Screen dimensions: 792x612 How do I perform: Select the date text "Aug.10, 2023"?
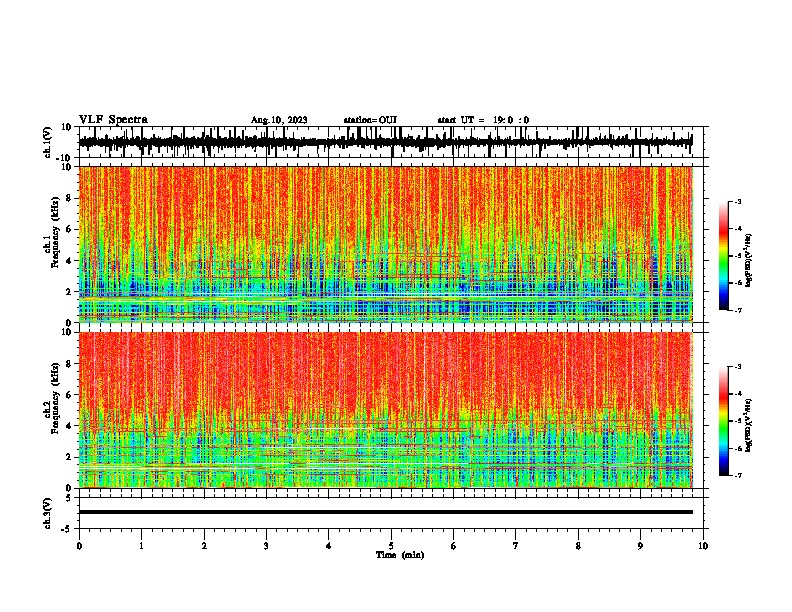279,120
